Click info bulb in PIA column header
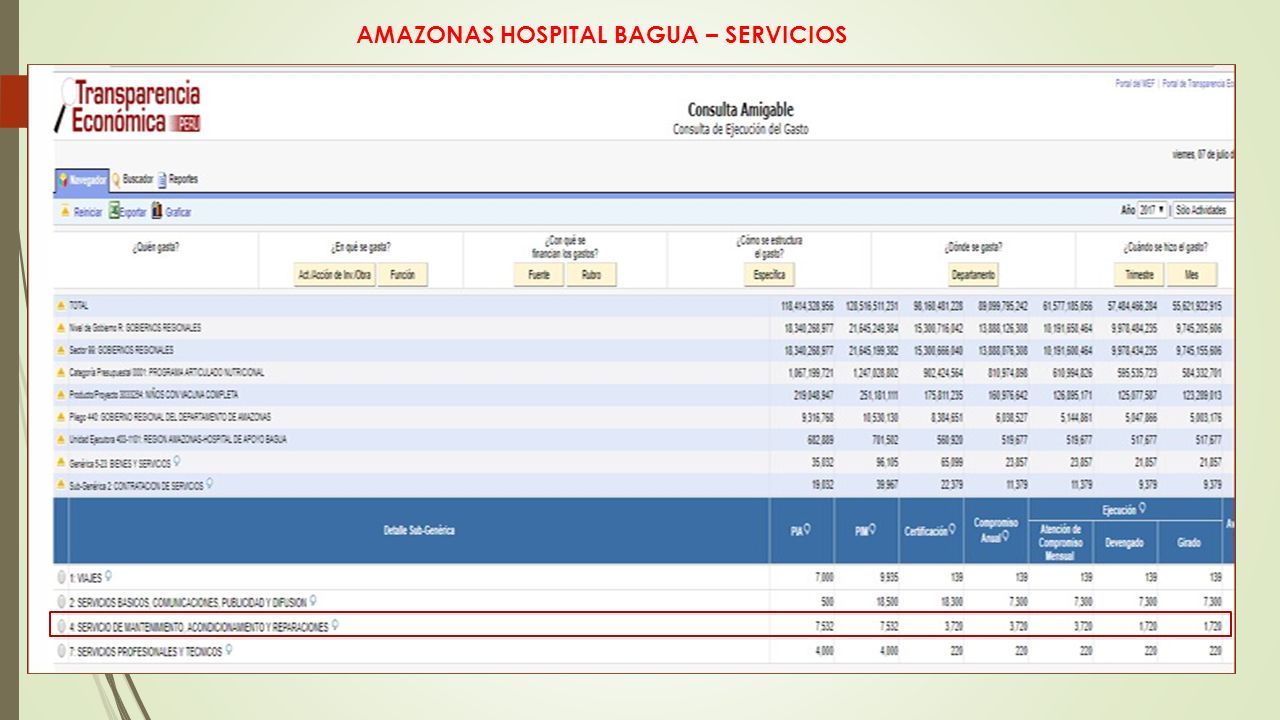This screenshot has width=1280, height=720. pyautogui.click(x=806, y=530)
